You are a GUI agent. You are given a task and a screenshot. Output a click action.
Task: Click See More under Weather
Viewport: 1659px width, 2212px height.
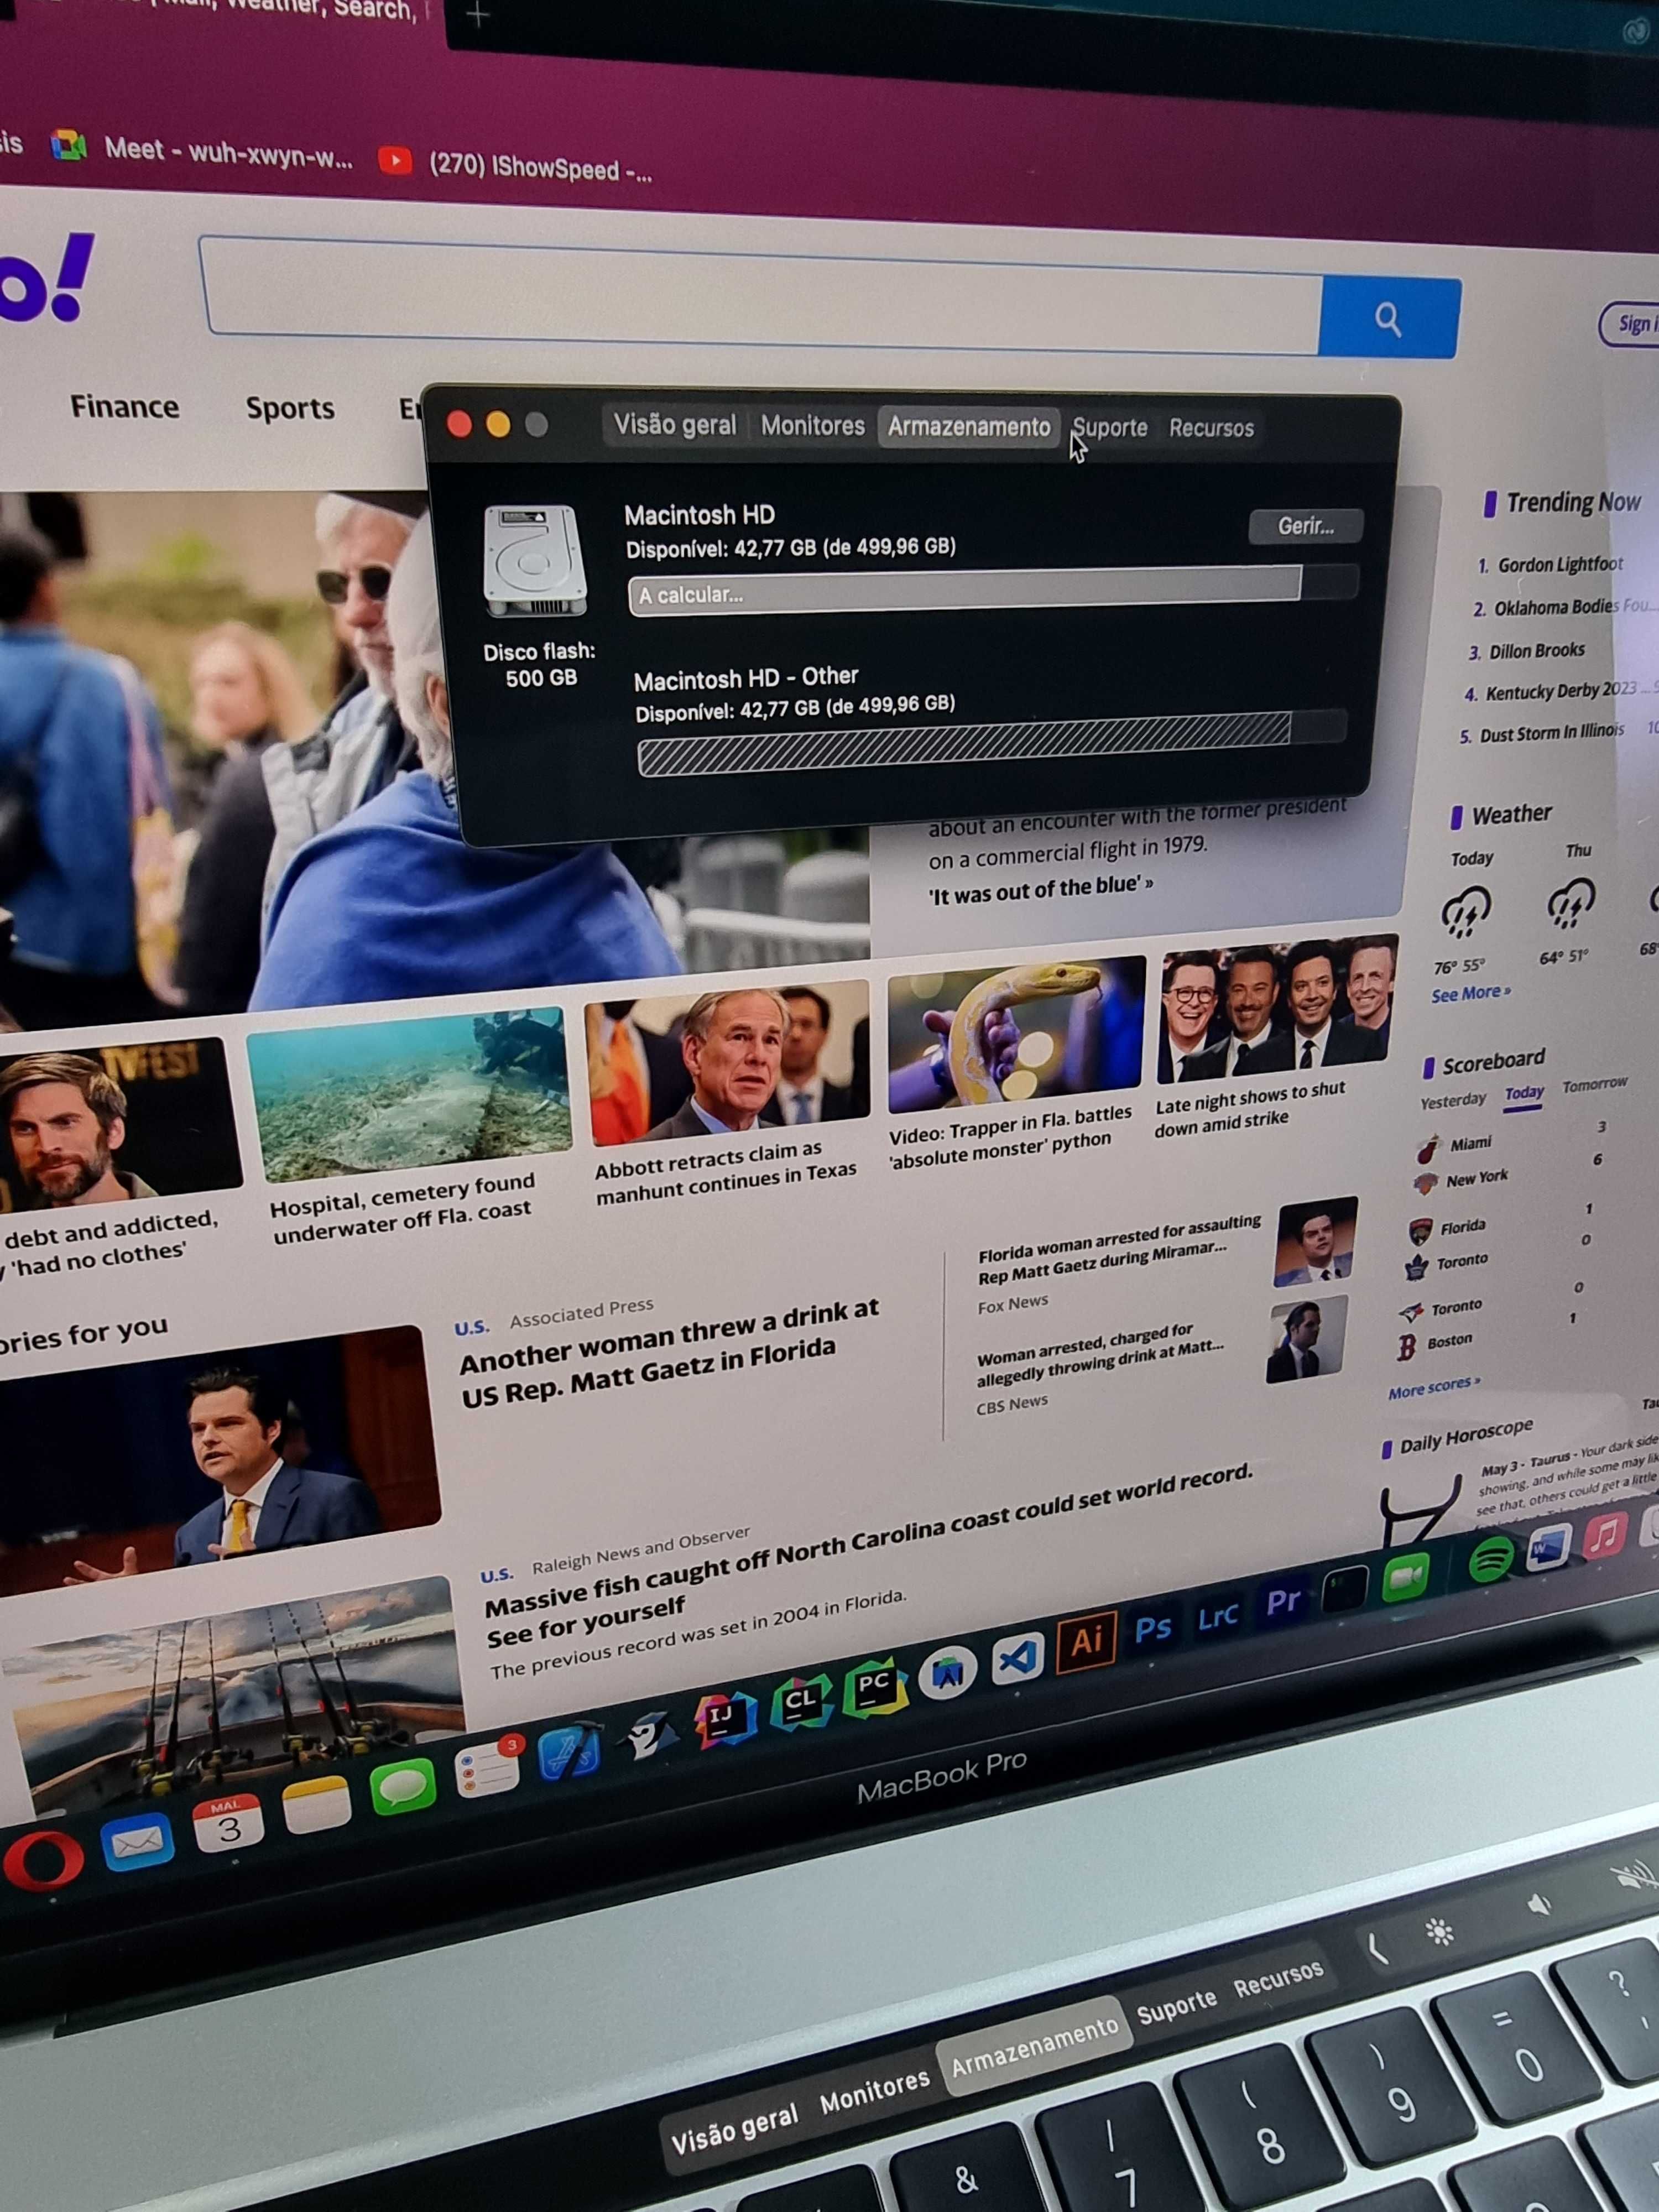coord(1470,994)
